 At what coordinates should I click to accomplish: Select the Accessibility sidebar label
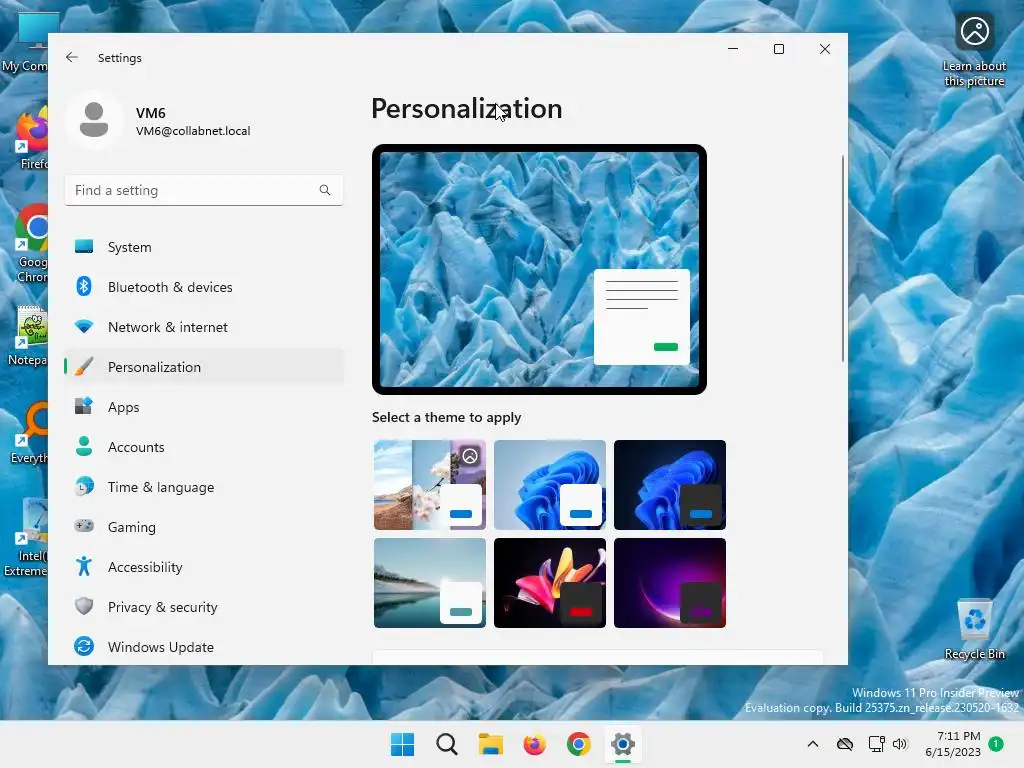tap(145, 567)
